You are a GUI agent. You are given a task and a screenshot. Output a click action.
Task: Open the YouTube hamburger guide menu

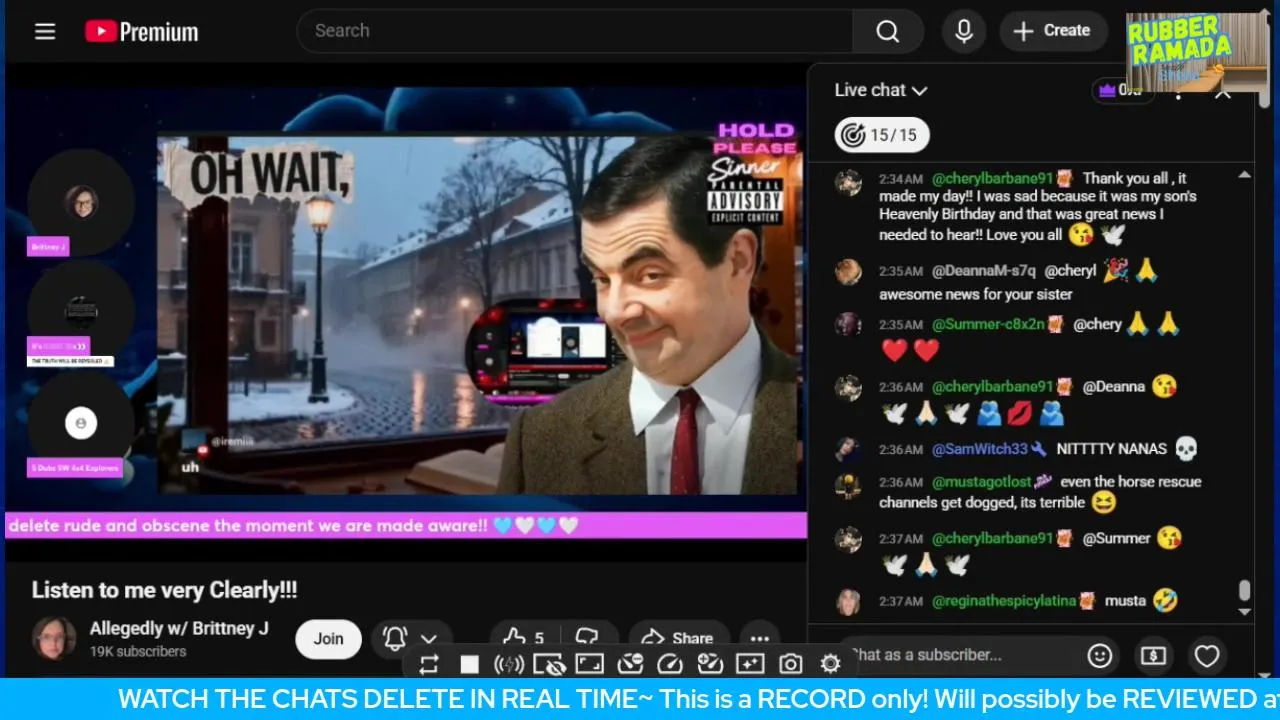coord(45,31)
